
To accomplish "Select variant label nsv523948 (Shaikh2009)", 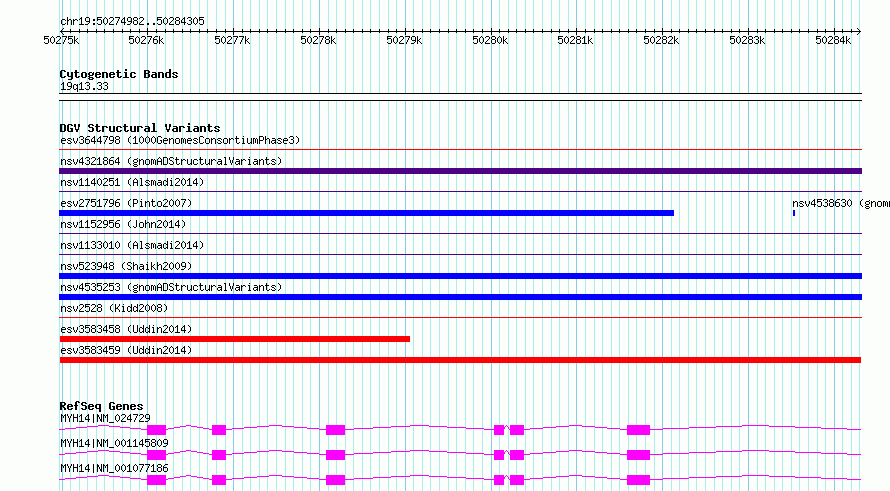I will (126, 266).
